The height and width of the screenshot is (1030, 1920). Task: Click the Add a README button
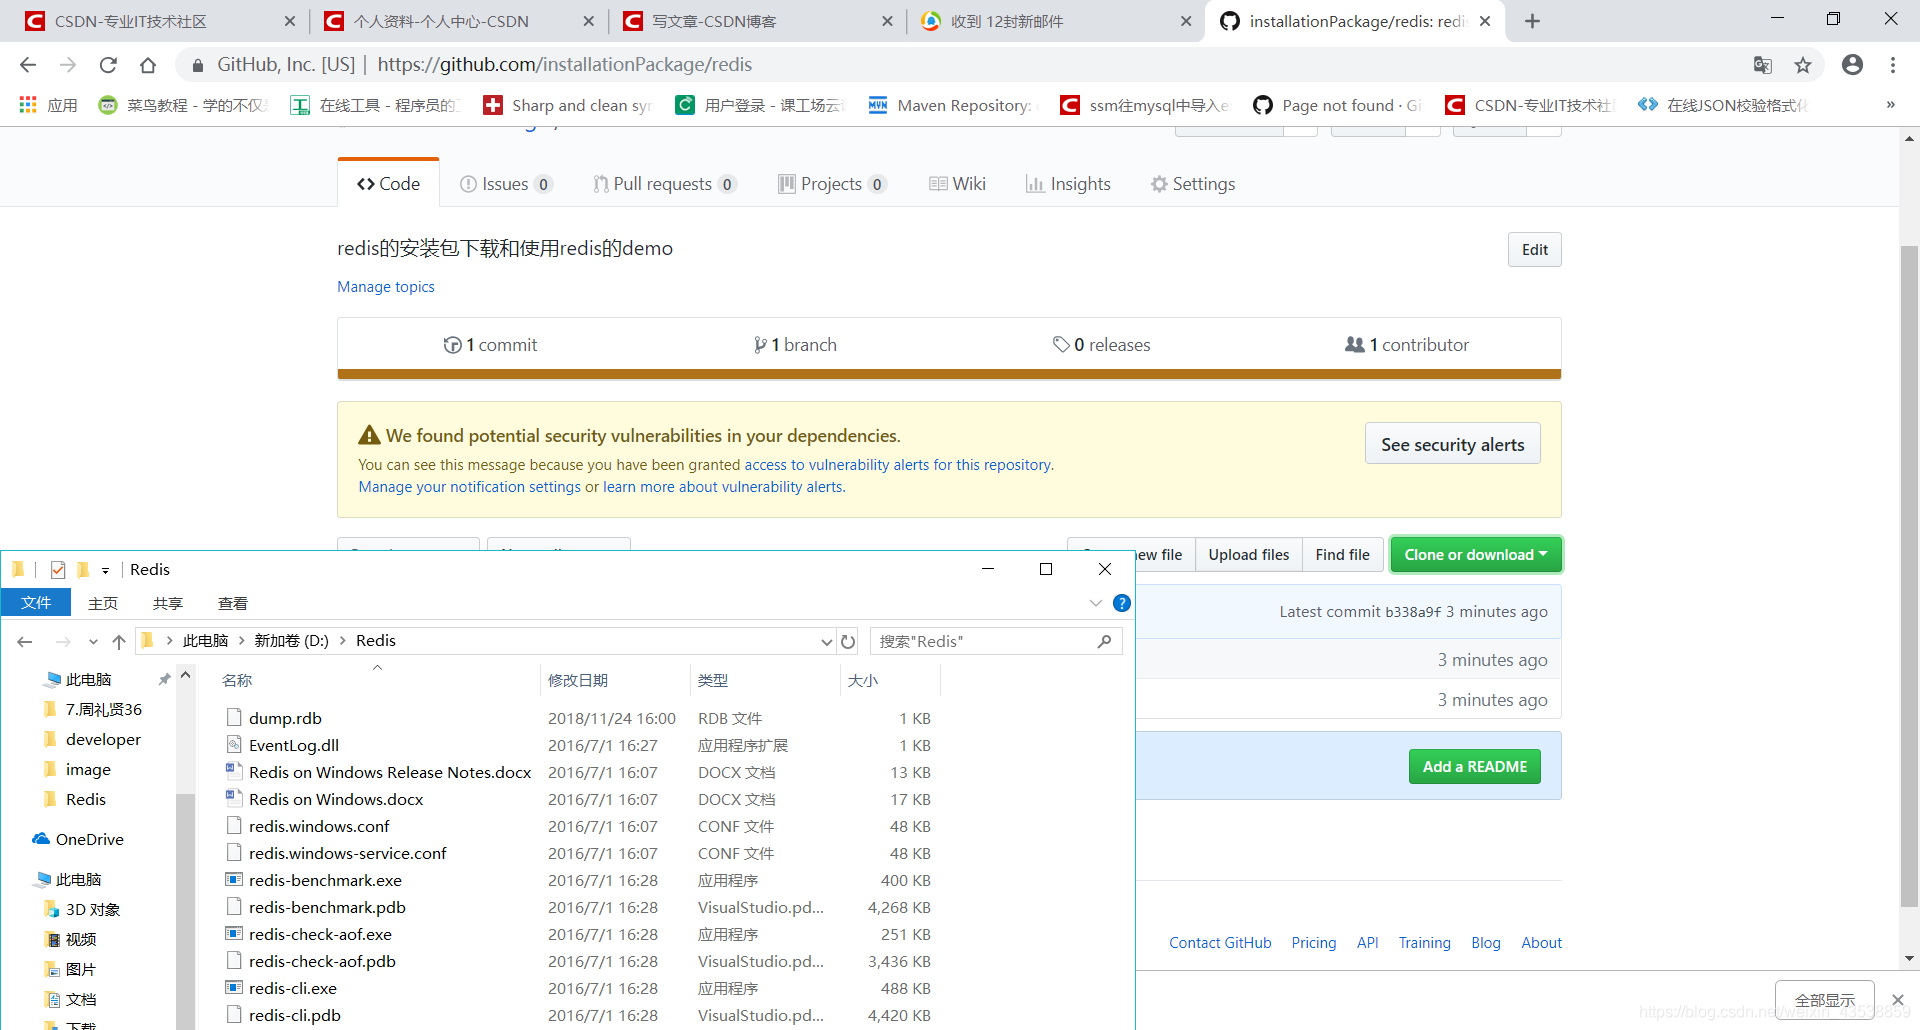tap(1474, 767)
